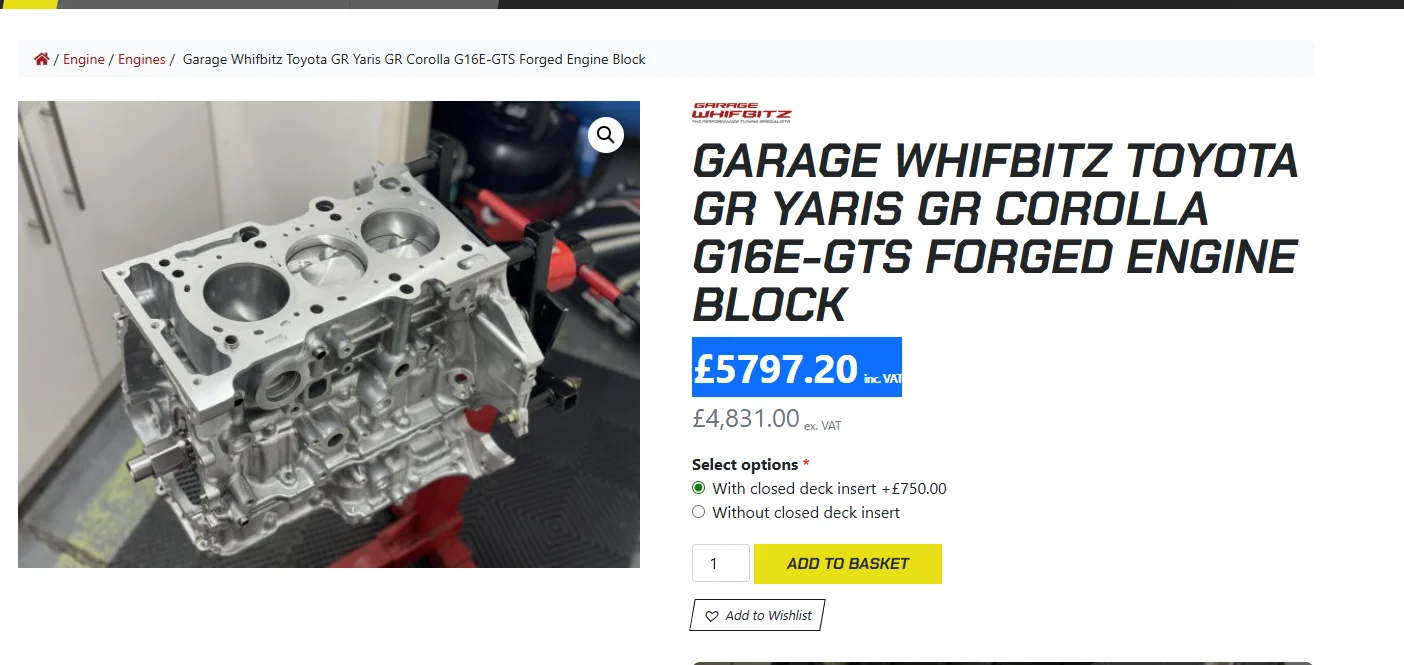View the forged engine block product photo
The height and width of the screenshot is (665, 1404).
pyautogui.click(x=329, y=334)
